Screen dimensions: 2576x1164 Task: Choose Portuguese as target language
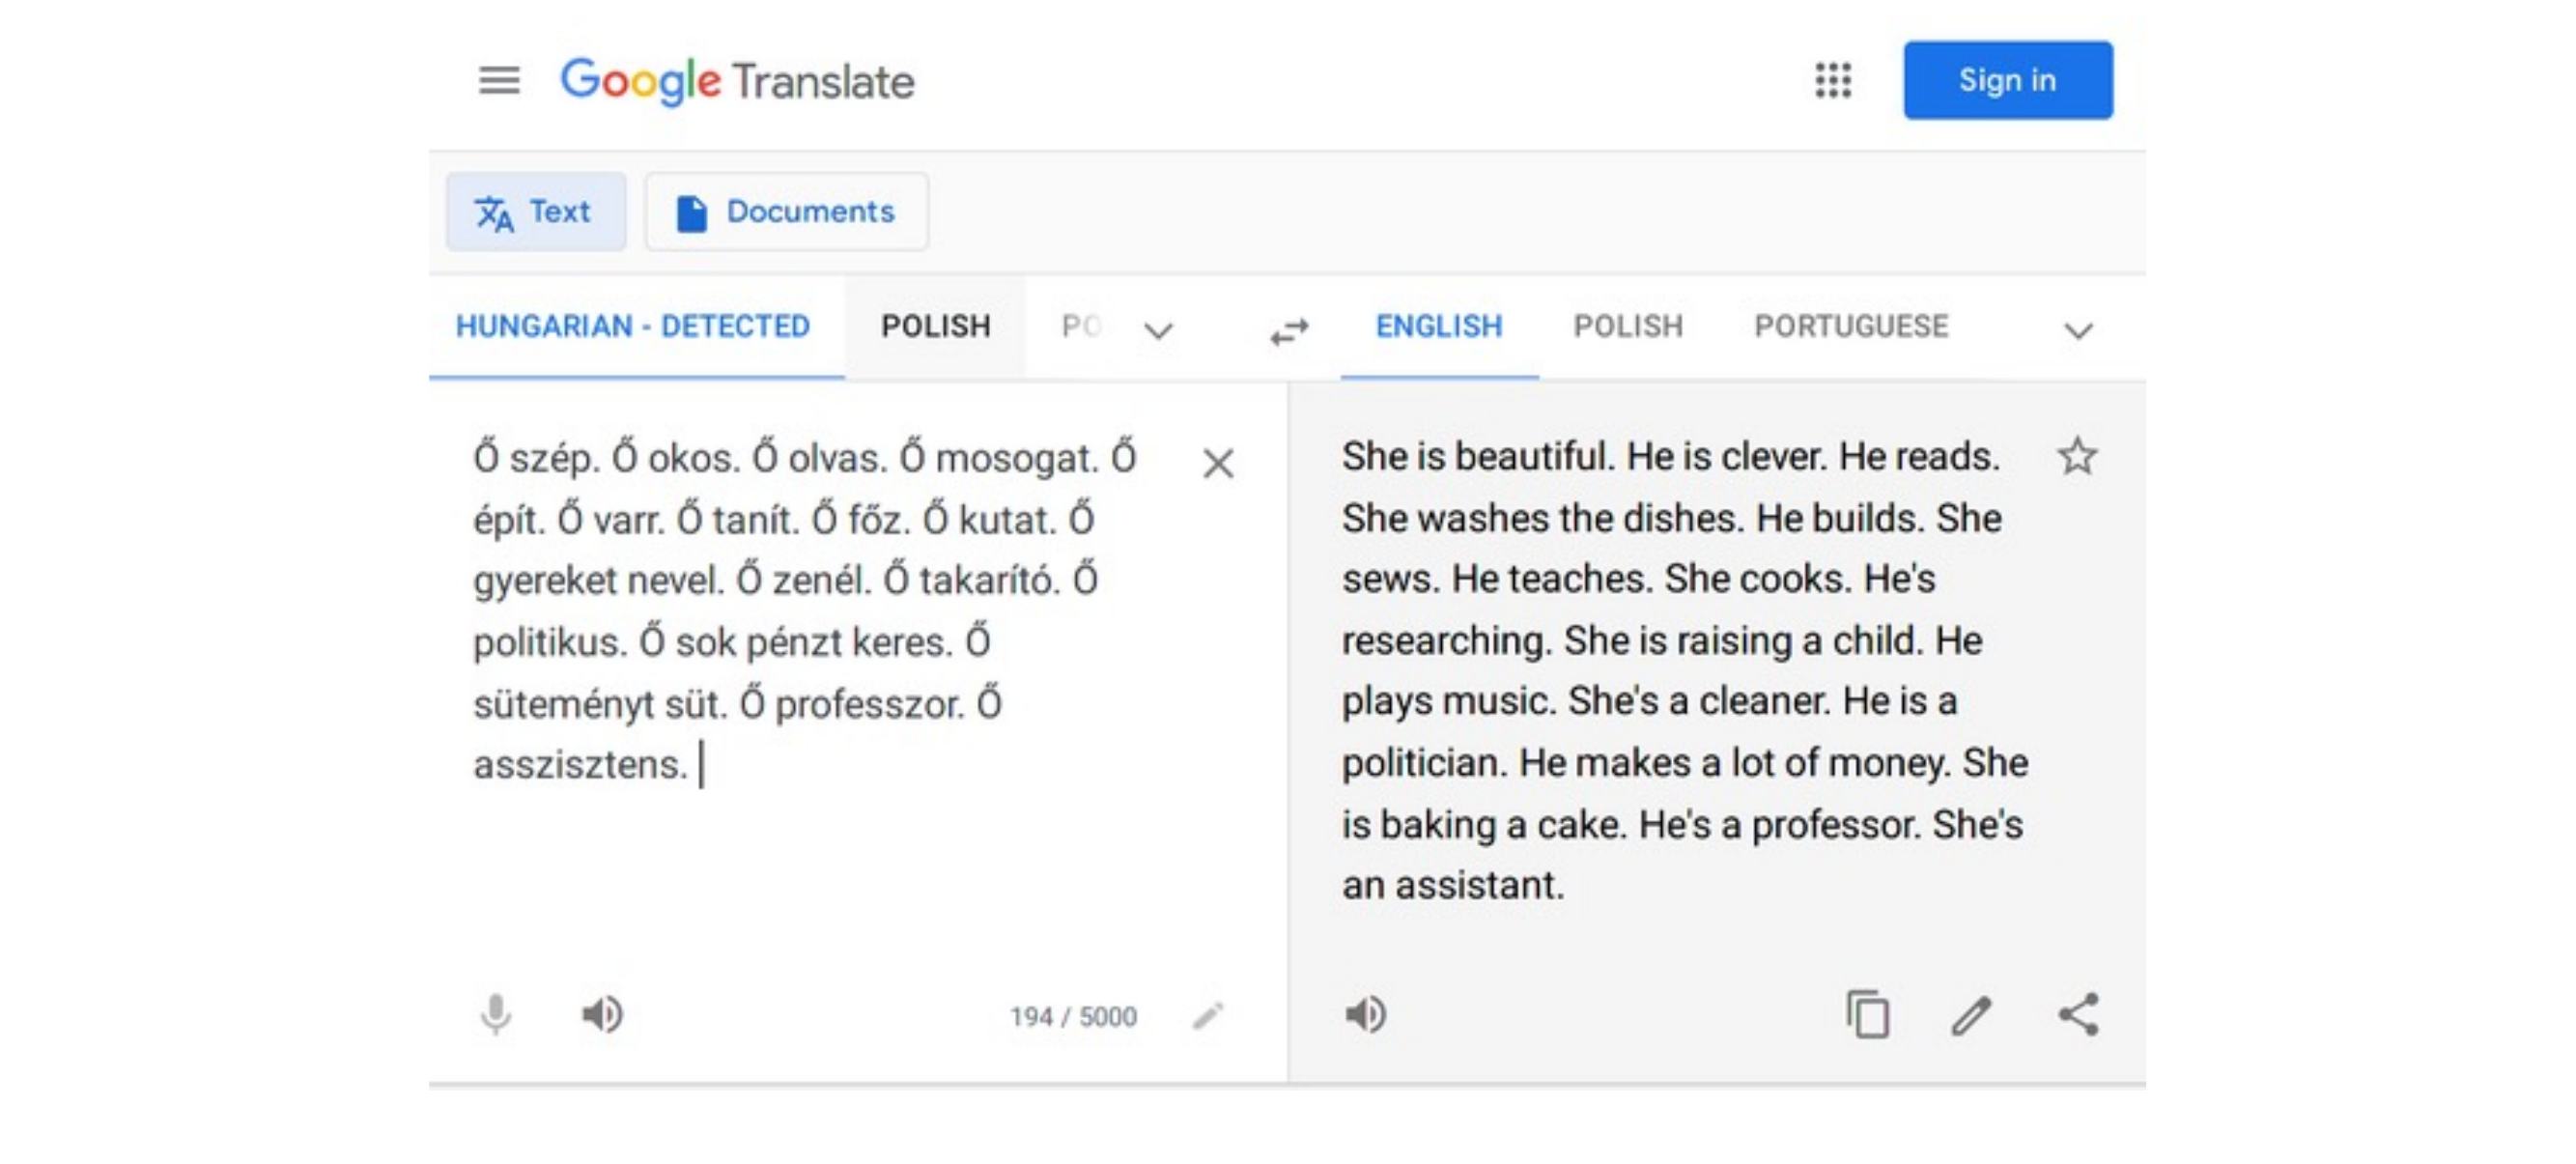(1850, 326)
